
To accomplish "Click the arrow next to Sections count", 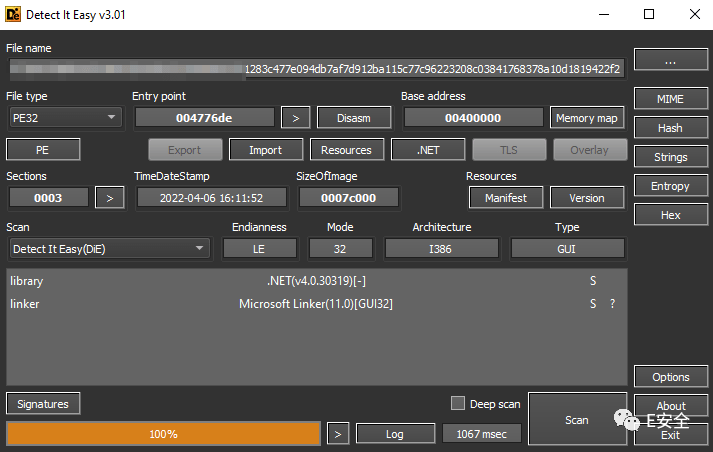I will tap(110, 198).
